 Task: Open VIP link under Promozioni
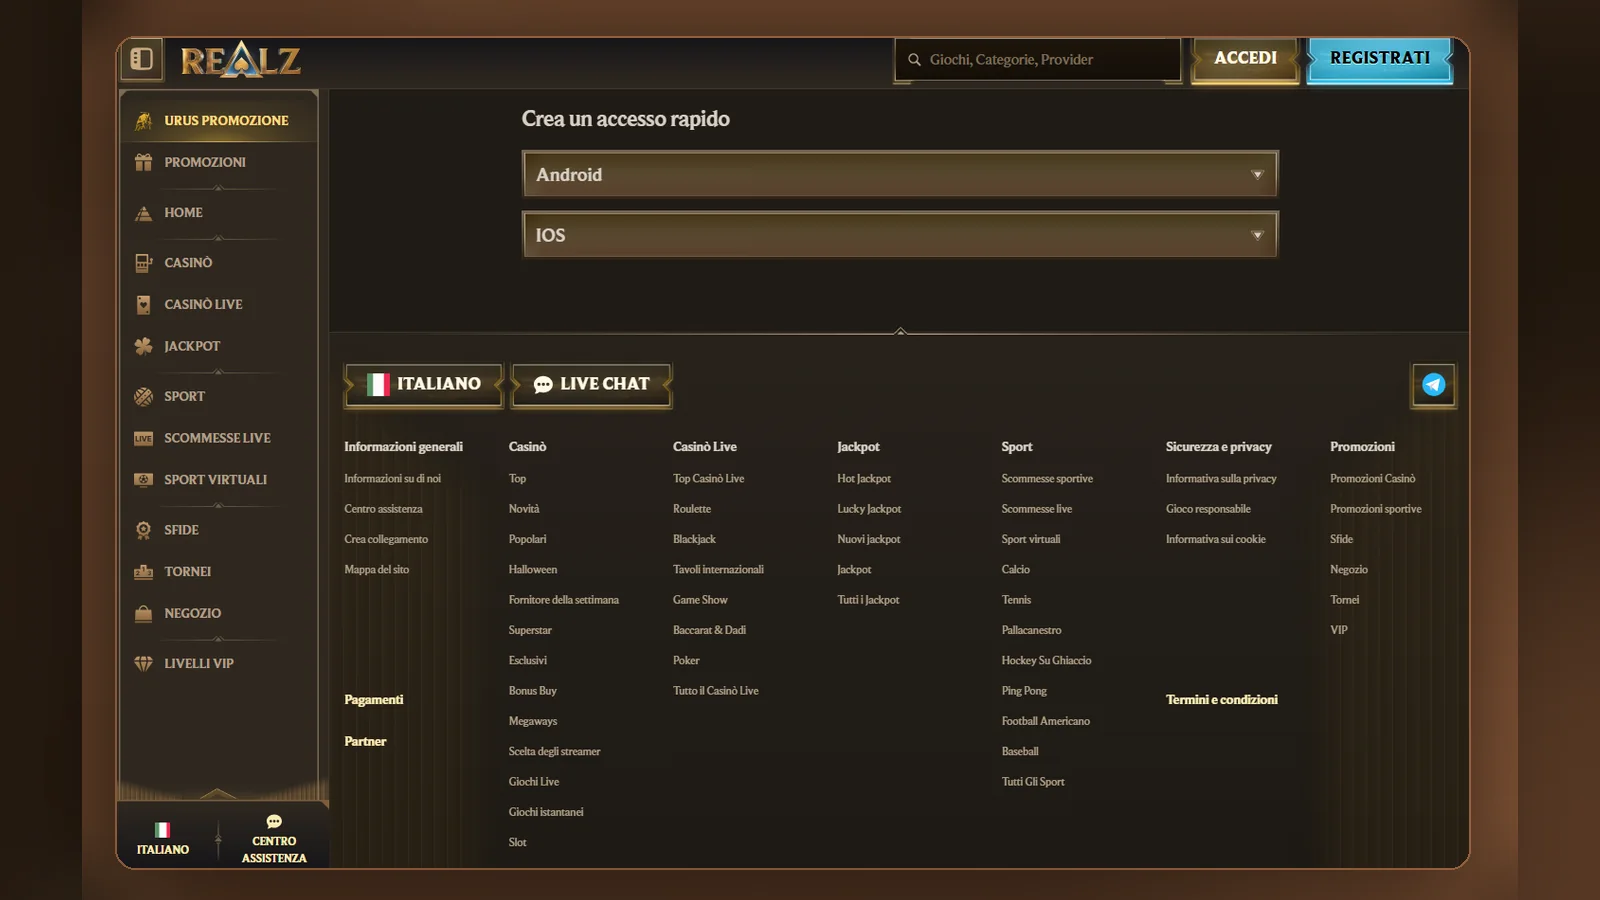coord(1339,630)
